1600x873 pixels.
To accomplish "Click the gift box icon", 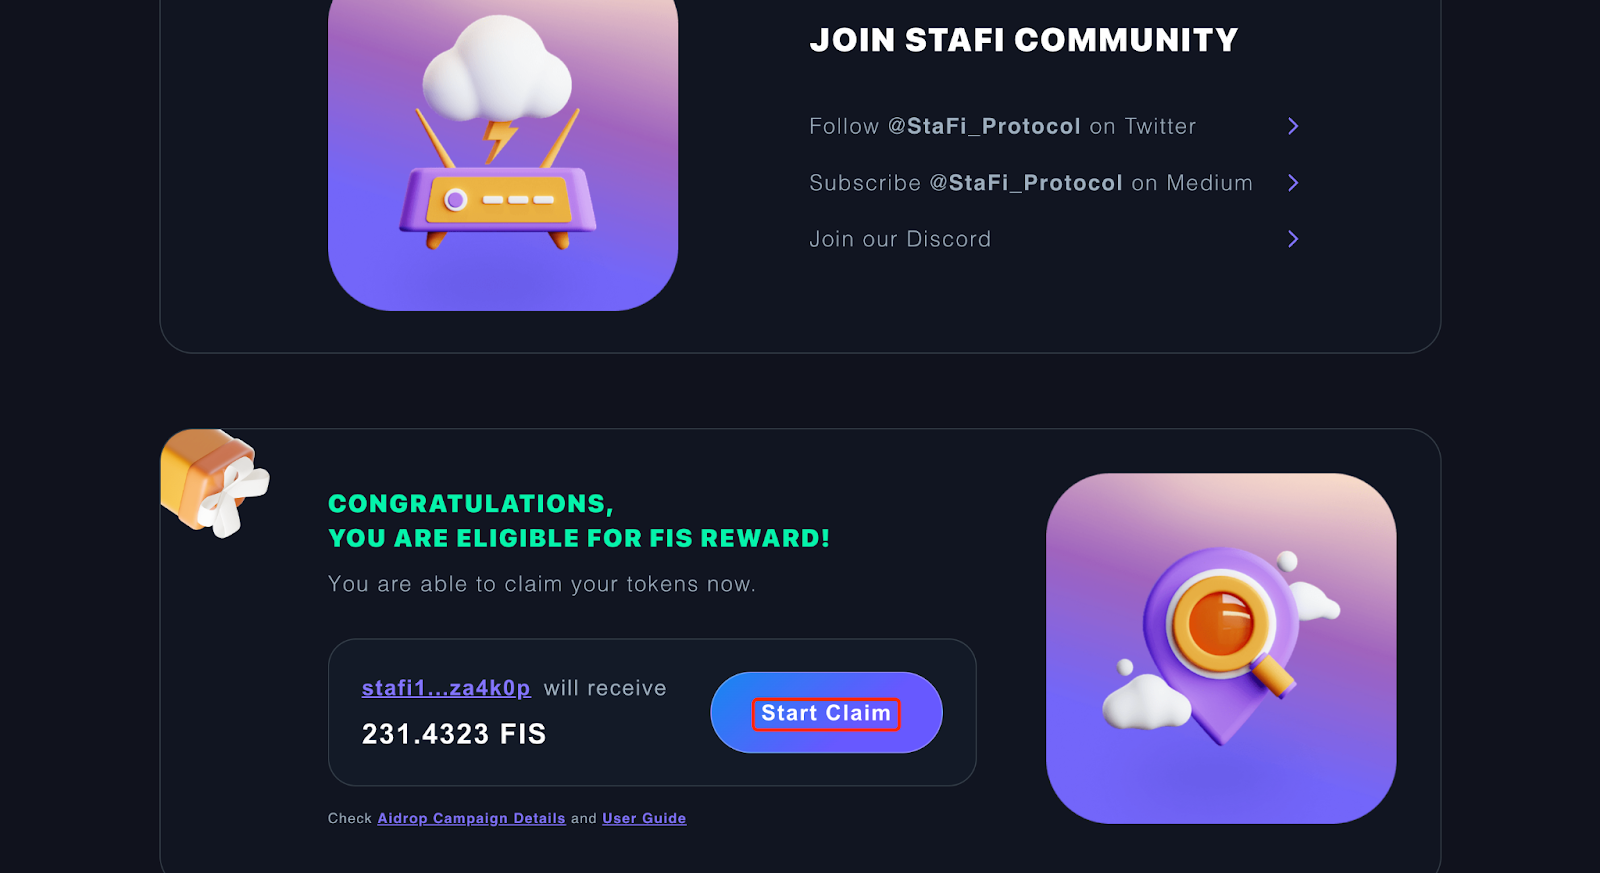I will tap(214, 482).
